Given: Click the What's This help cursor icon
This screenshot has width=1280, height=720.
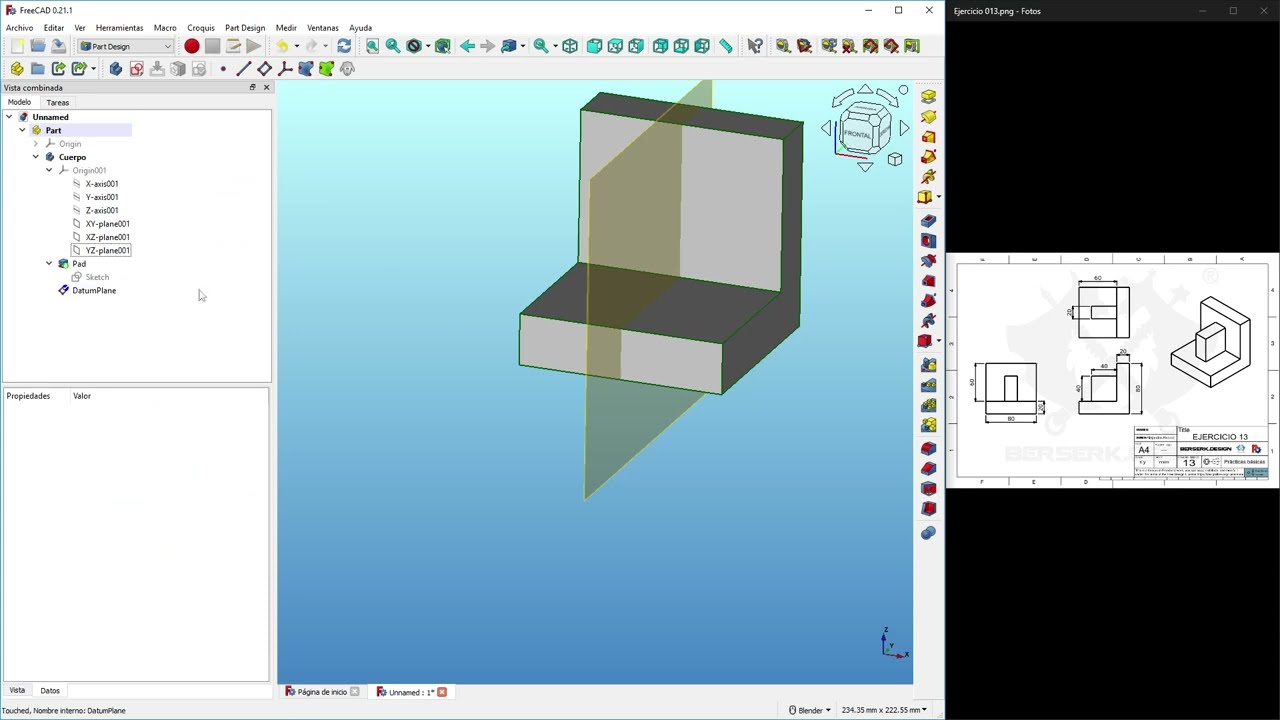Looking at the screenshot, I should point(755,46).
